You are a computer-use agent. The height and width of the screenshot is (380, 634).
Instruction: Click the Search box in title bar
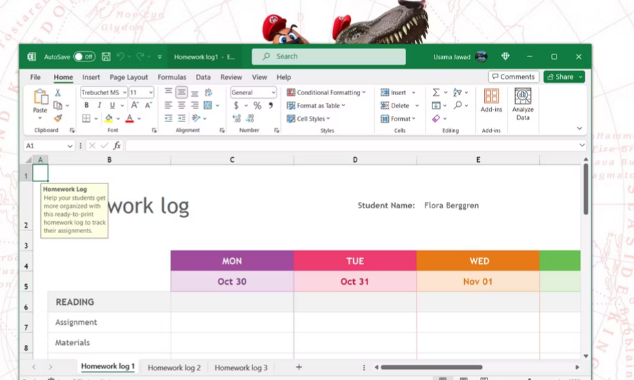tap(329, 57)
